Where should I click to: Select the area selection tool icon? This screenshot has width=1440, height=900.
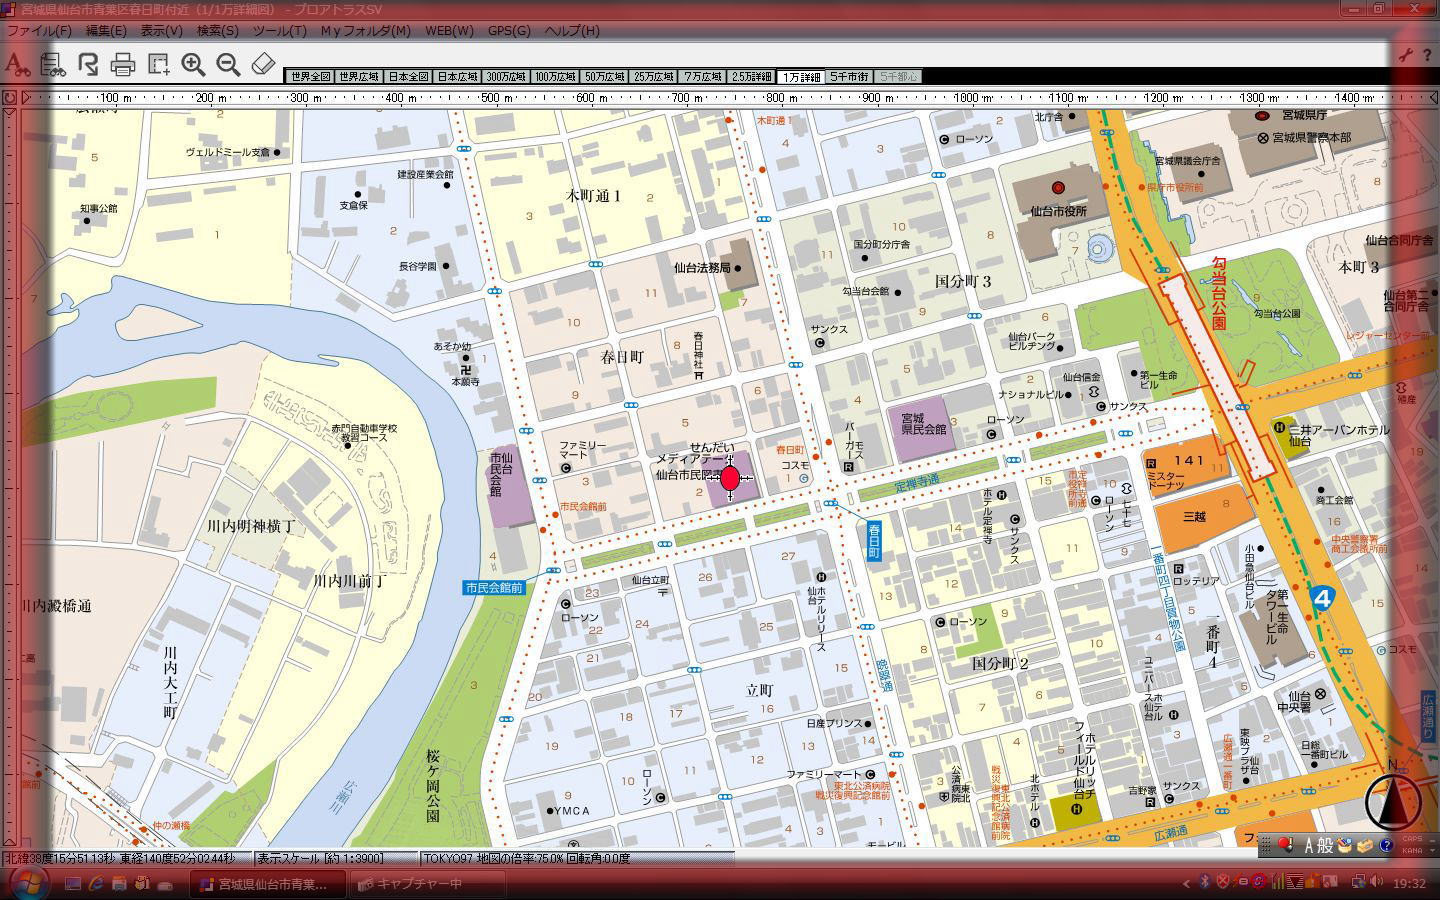click(x=158, y=65)
